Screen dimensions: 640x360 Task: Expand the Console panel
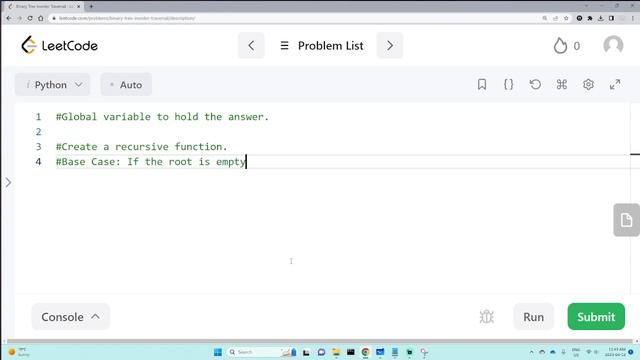click(71, 317)
